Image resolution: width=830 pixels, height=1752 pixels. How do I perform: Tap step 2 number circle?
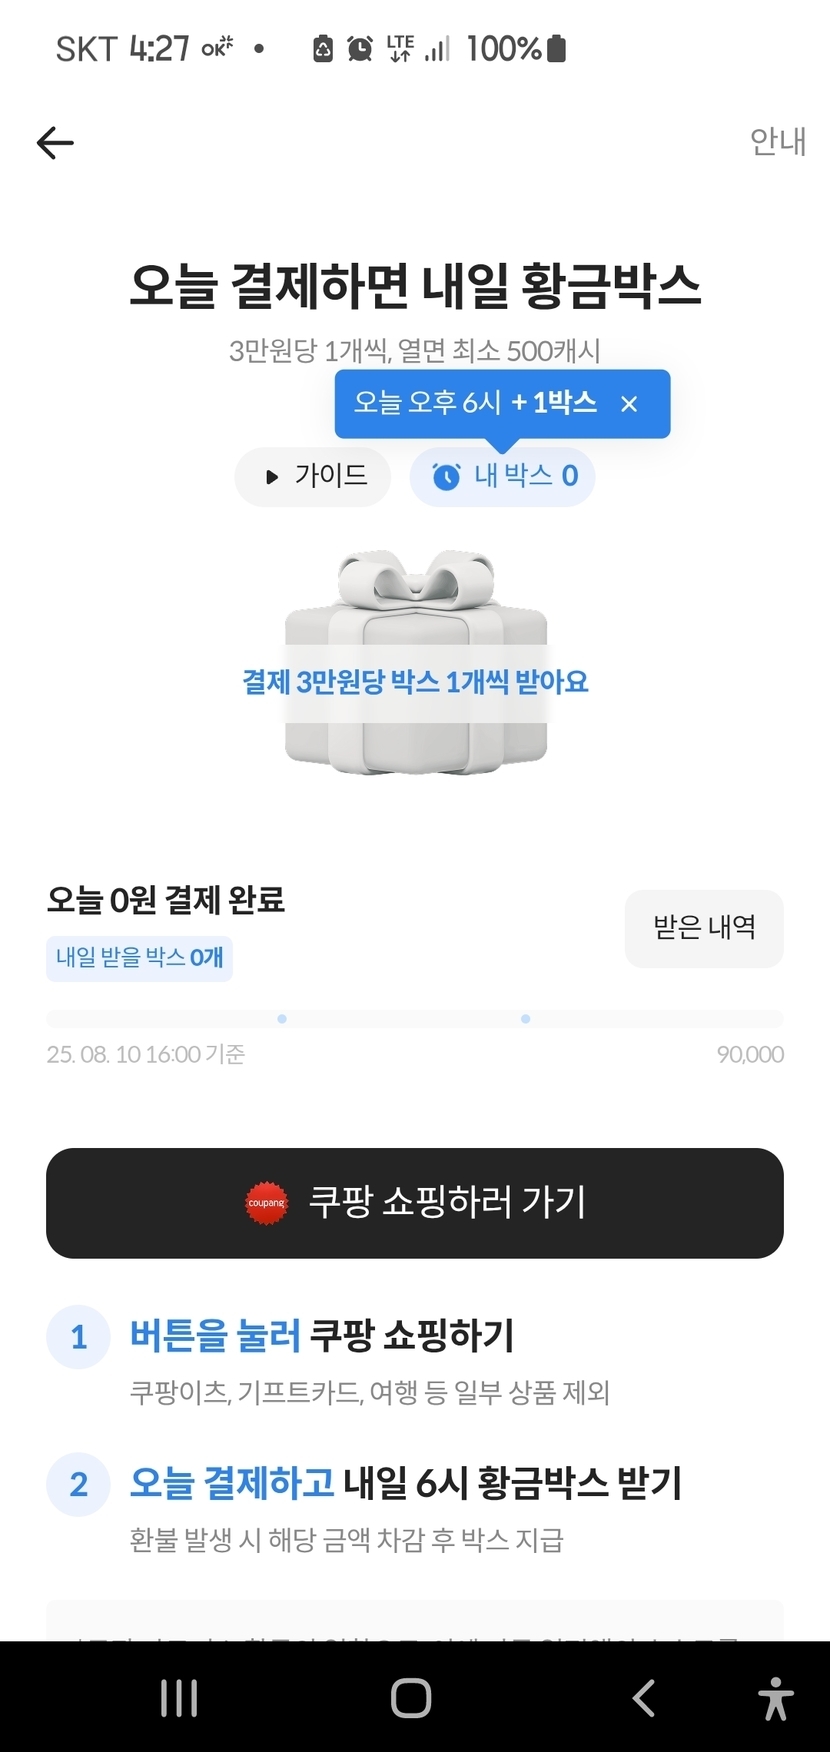pyautogui.click(x=79, y=1484)
